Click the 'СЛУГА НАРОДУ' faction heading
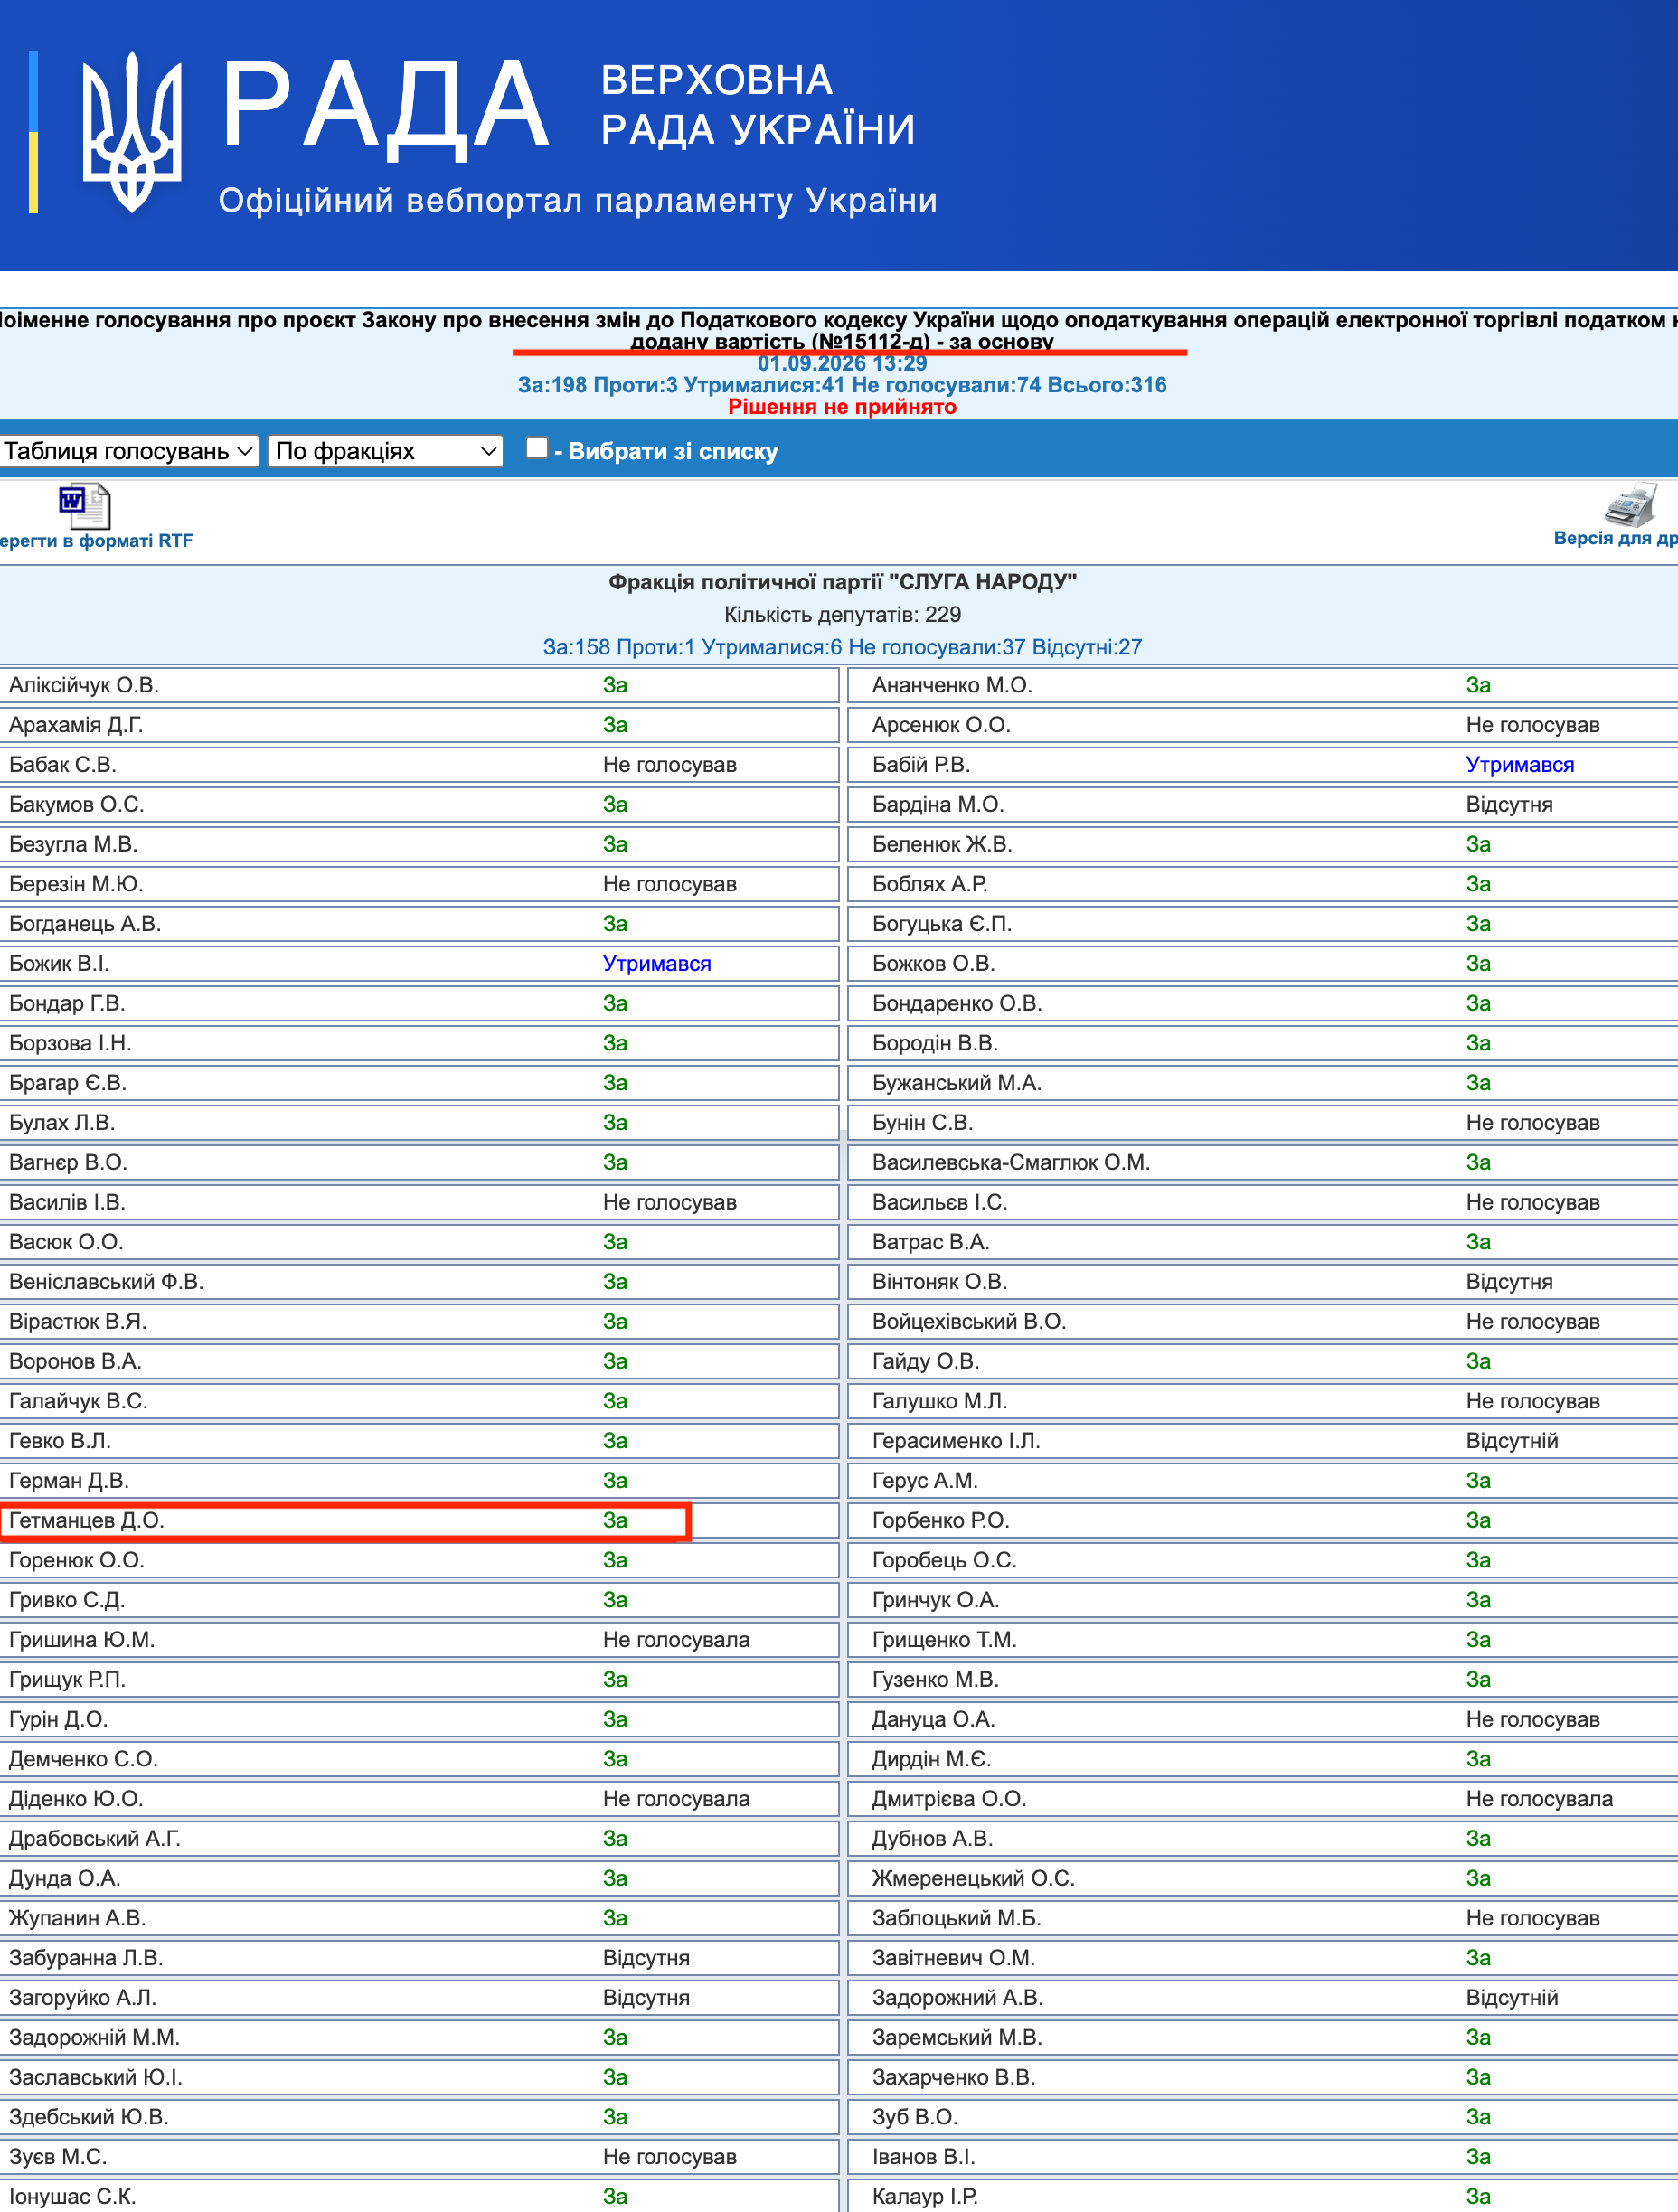Viewport: 1678px width, 2212px height. pos(842,582)
